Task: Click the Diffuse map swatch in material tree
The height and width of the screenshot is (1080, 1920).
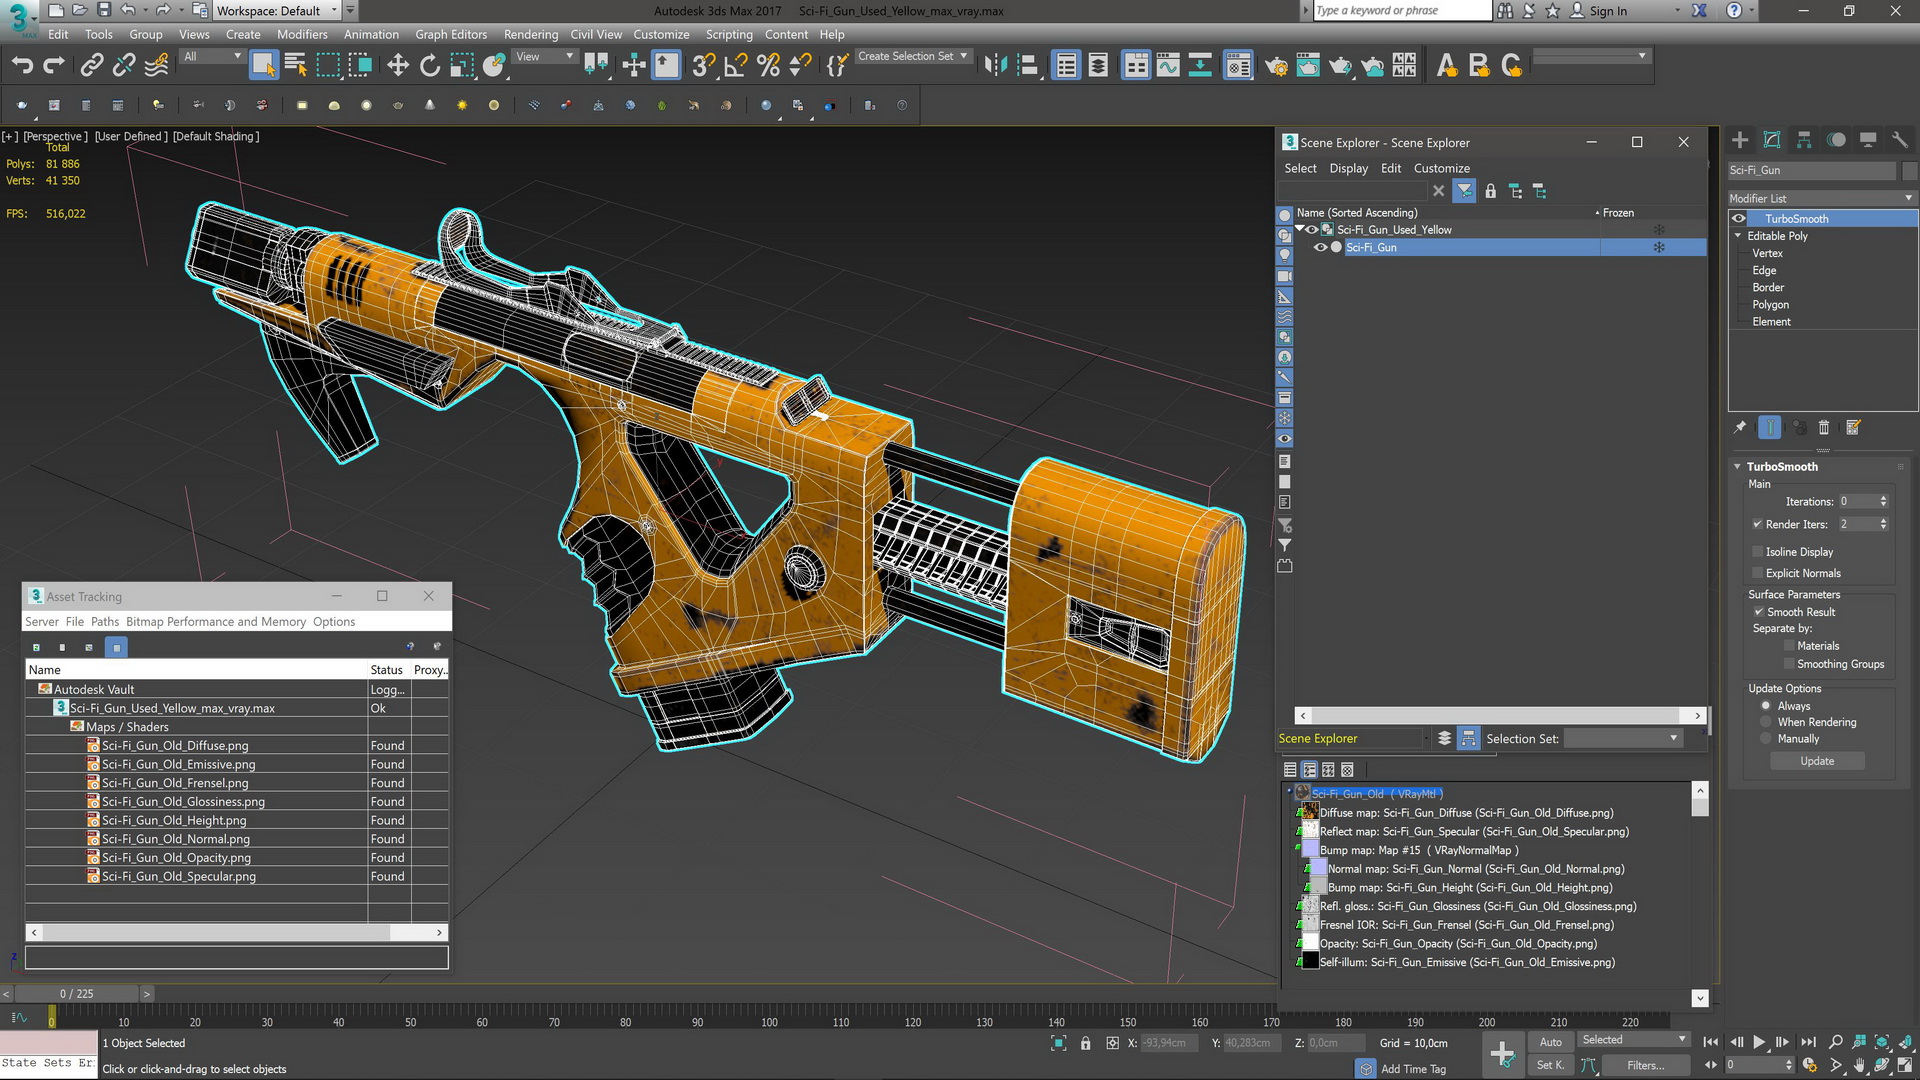Action: (1310, 812)
